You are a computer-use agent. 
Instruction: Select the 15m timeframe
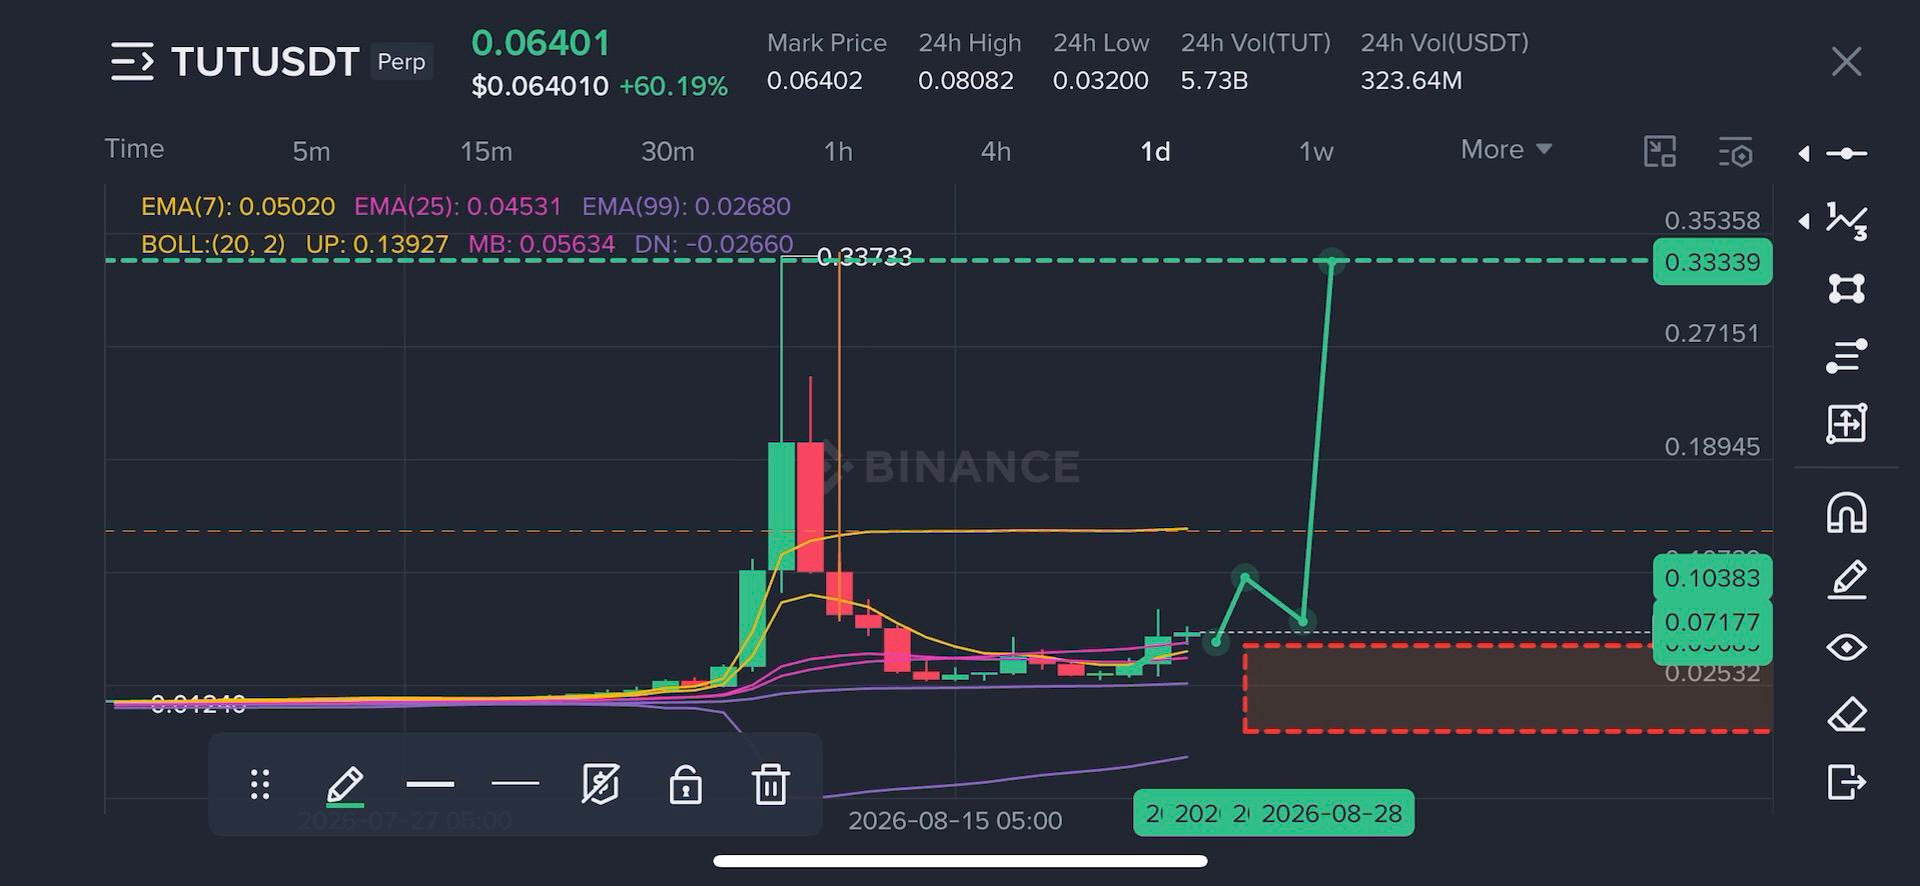[486, 151]
